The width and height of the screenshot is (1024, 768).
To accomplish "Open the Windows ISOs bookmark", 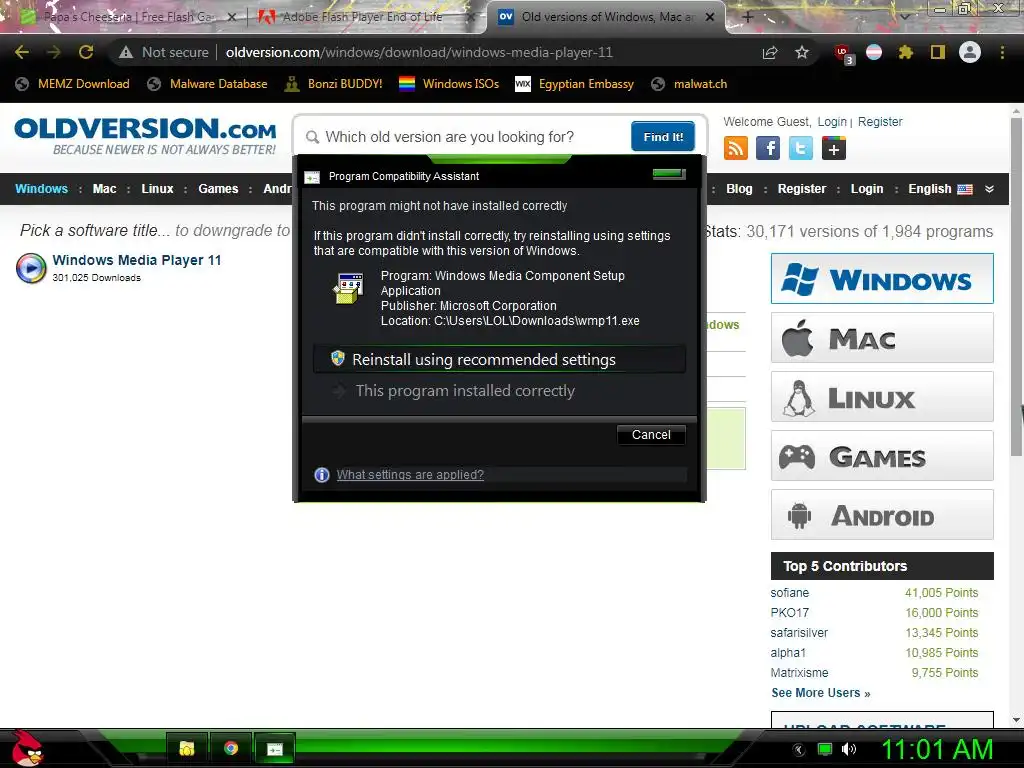I will coord(449,84).
